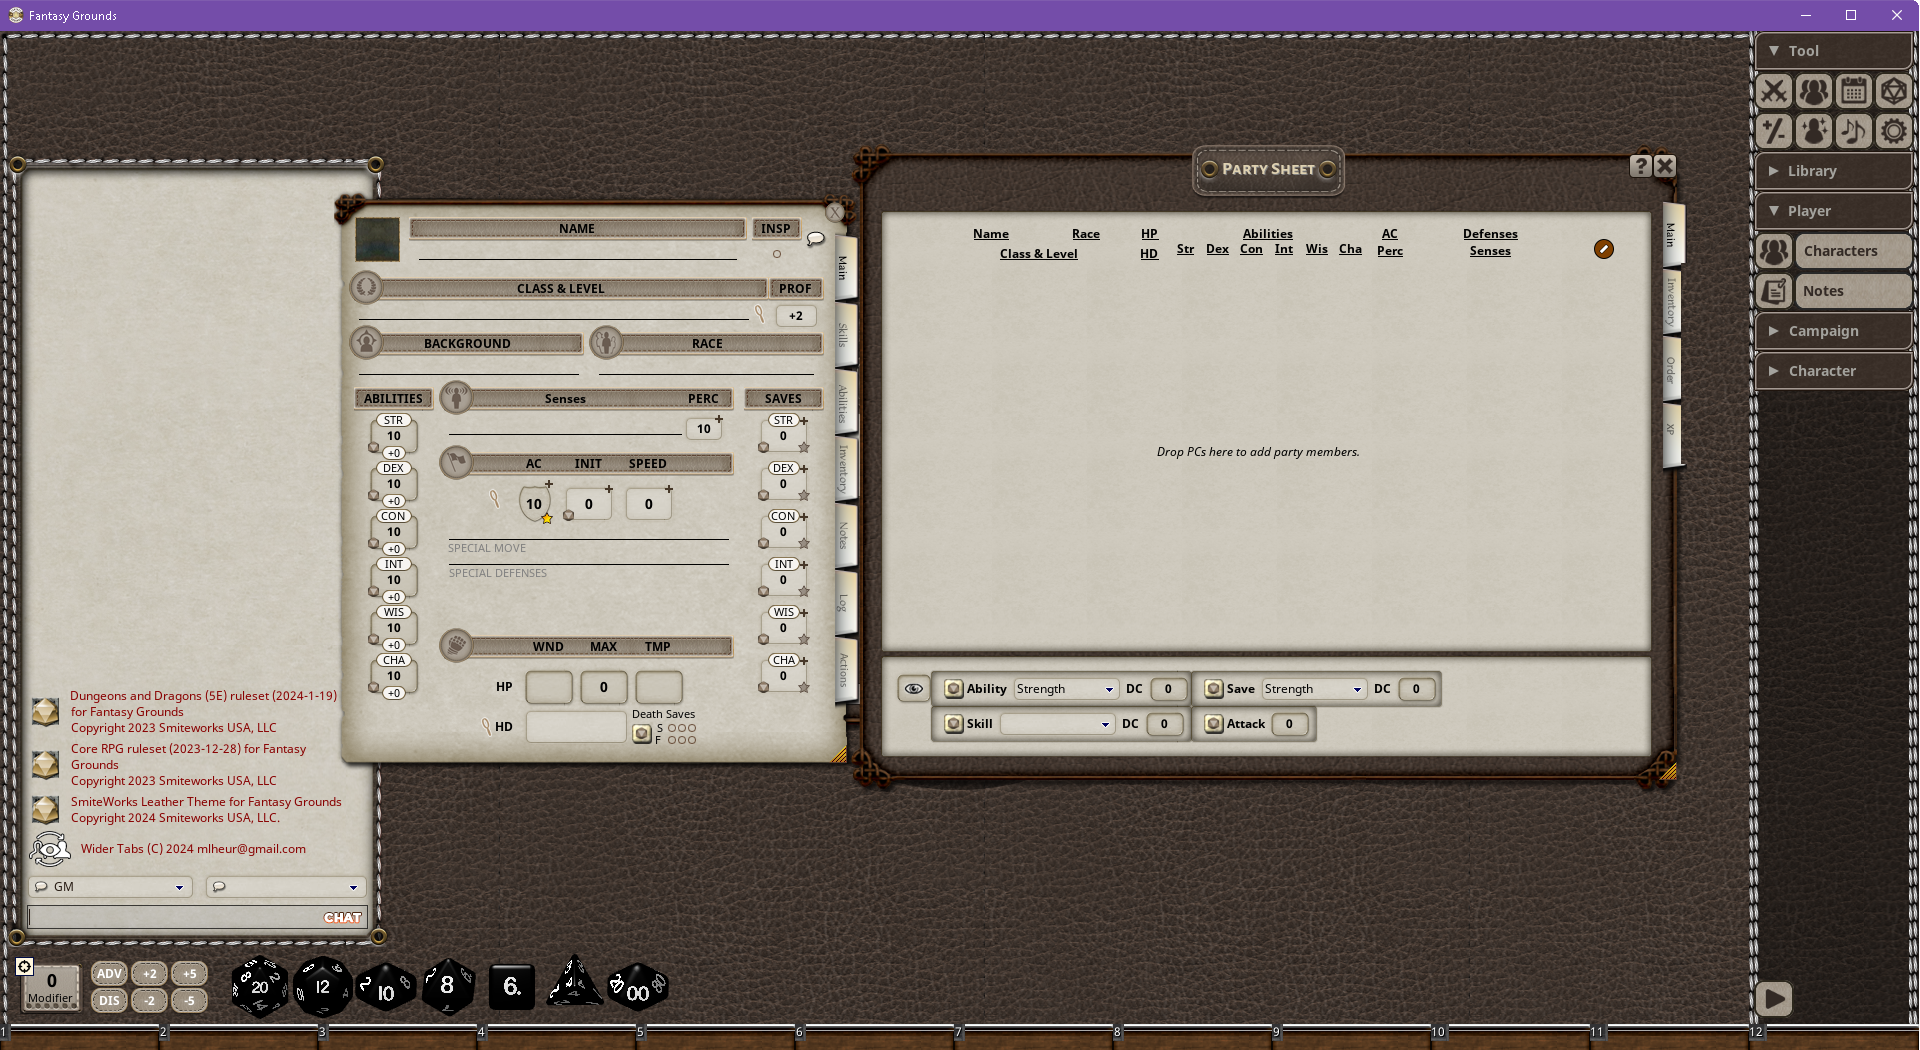The height and width of the screenshot is (1050, 1920).
Task: Collapse the Tool sidebar section
Action: tap(1833, 51)
